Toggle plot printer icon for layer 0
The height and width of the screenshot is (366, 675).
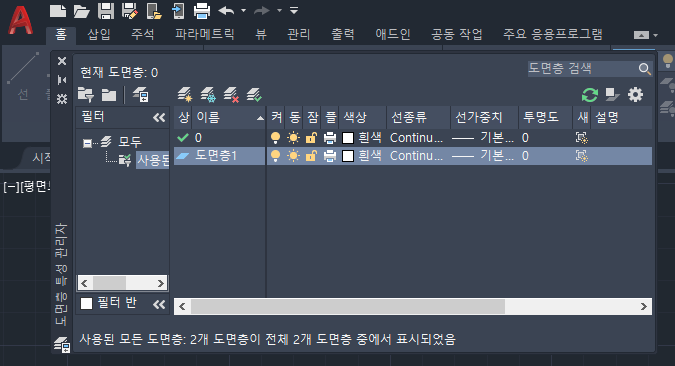[x=330, y=138]
